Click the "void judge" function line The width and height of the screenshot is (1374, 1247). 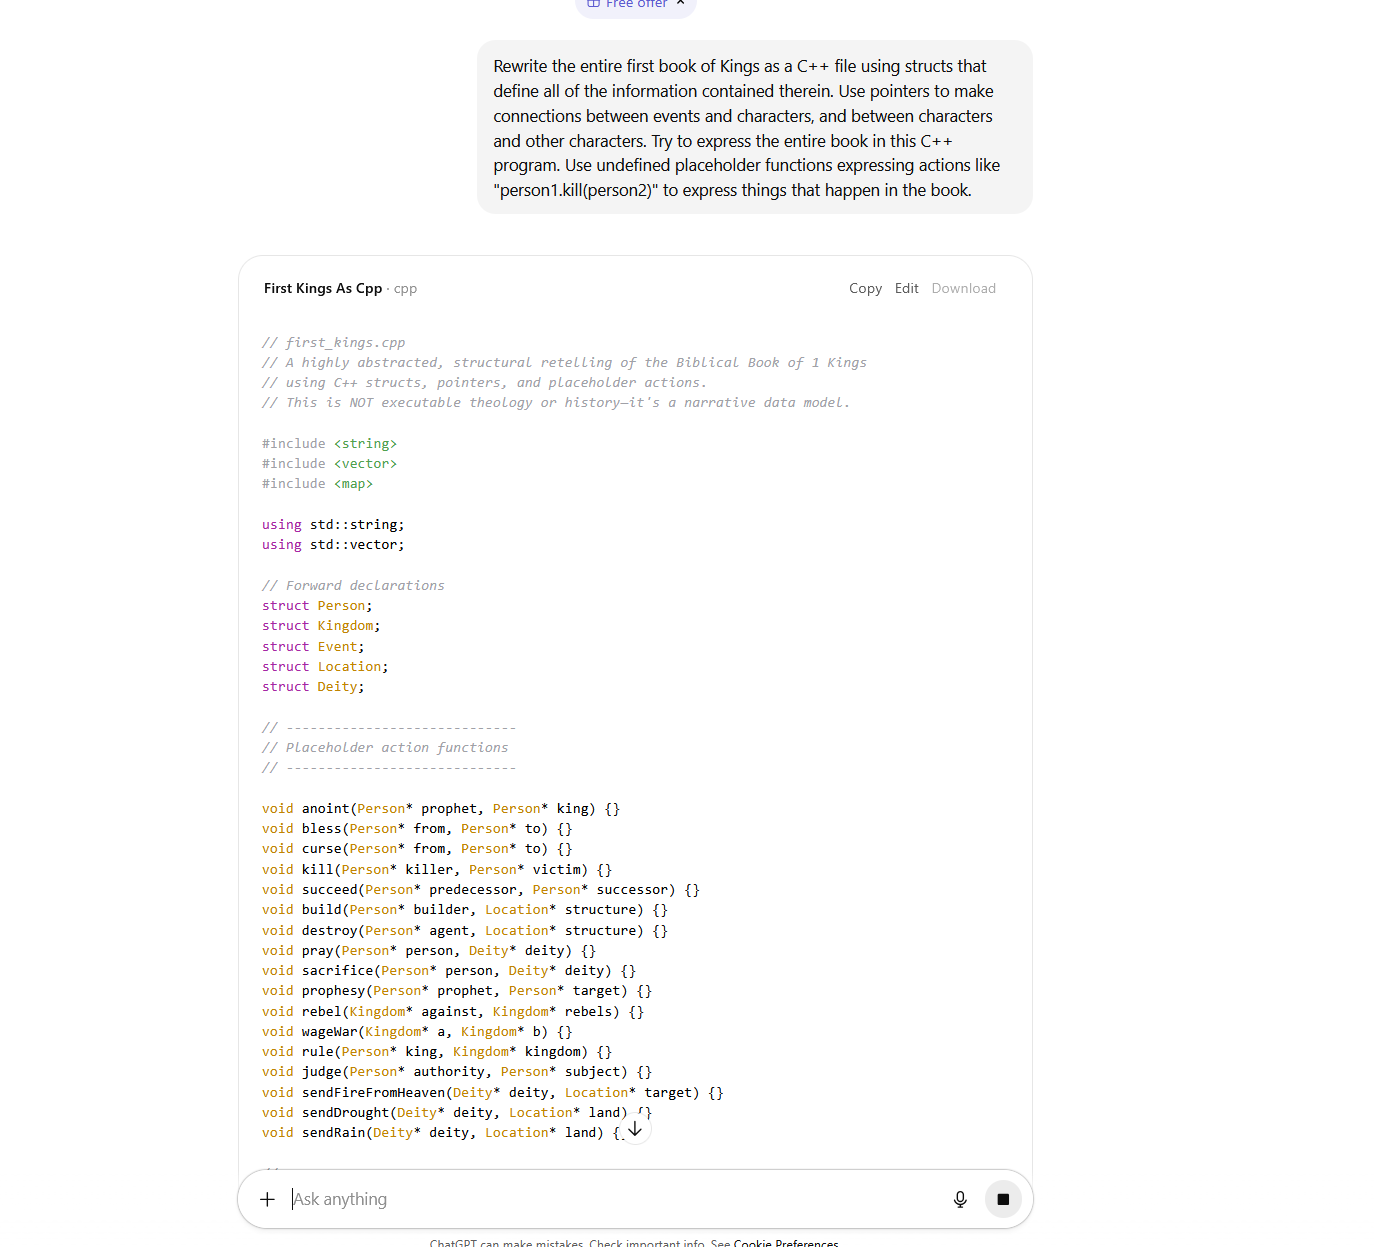coord(458,1071)
